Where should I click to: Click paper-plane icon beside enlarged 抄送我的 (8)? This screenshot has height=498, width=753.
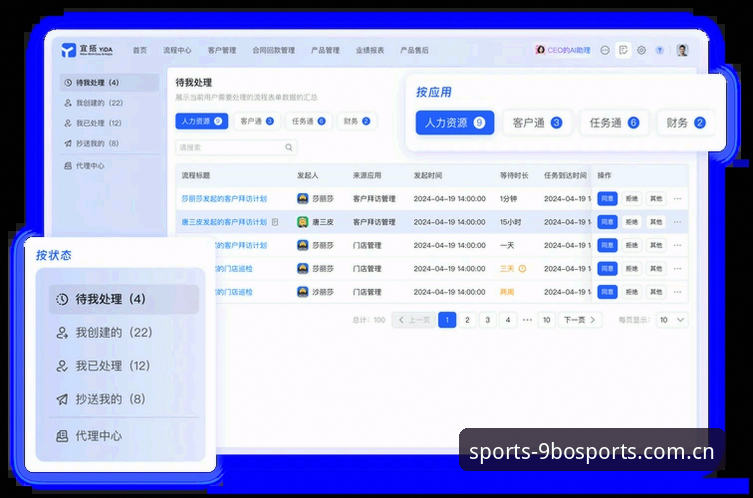62,399
